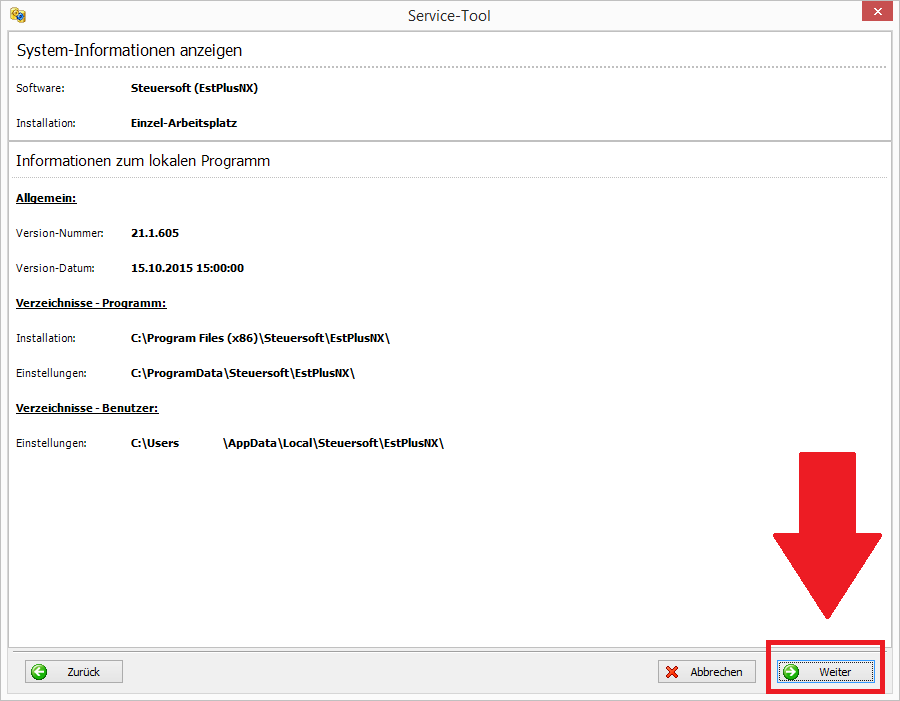
Task: Select the ProgramData settings path
Action: (x=243, y=373)
